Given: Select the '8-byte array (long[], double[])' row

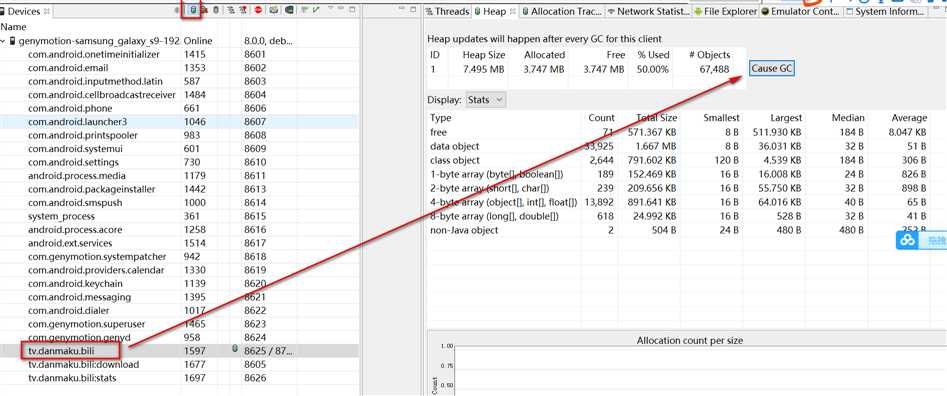Looking at the screenshot, I should point(678,216).
